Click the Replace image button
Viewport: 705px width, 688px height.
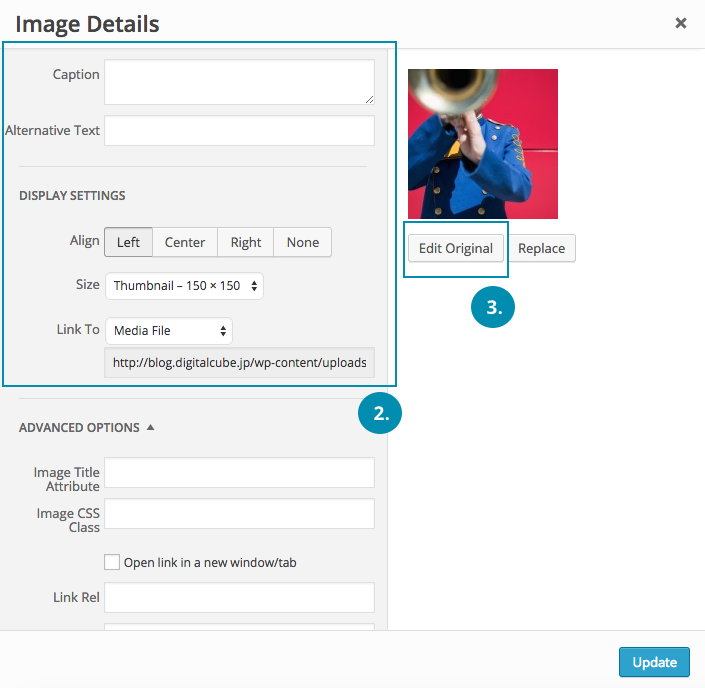coord(542,248)
